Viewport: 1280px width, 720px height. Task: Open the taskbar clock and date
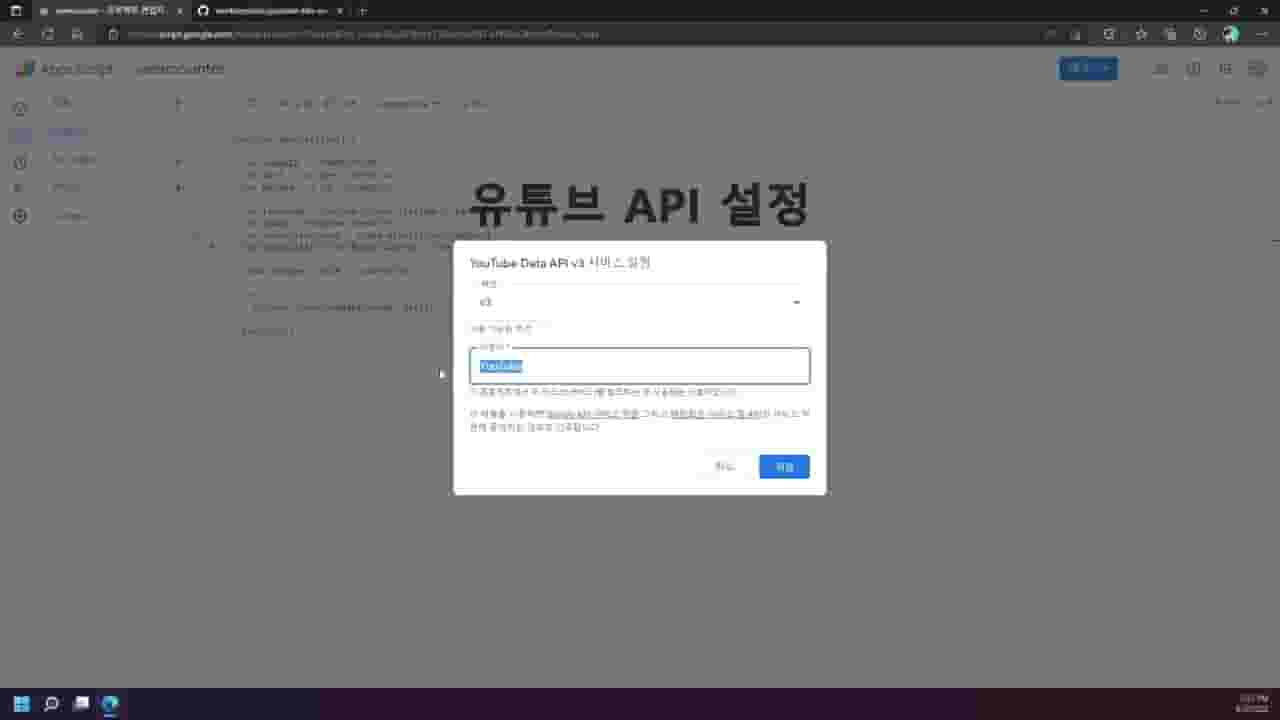tap(1251, 704)
